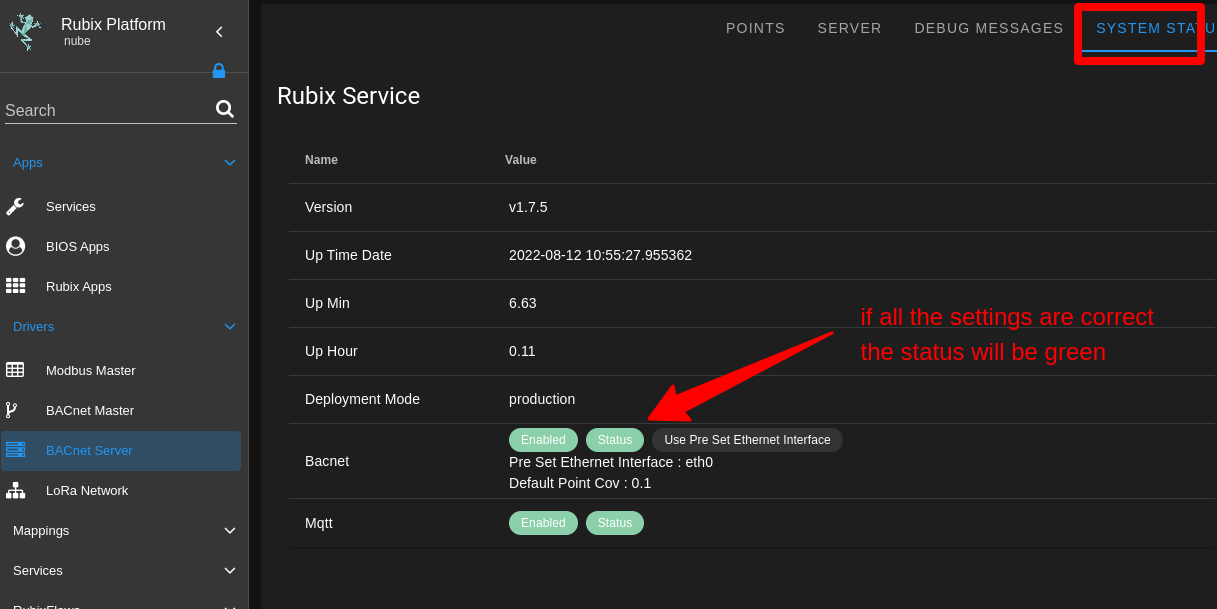The width and height of the screenshot is (1217, 609).
Task: Click the Bacnet Status chip
Action: point(615,440)
